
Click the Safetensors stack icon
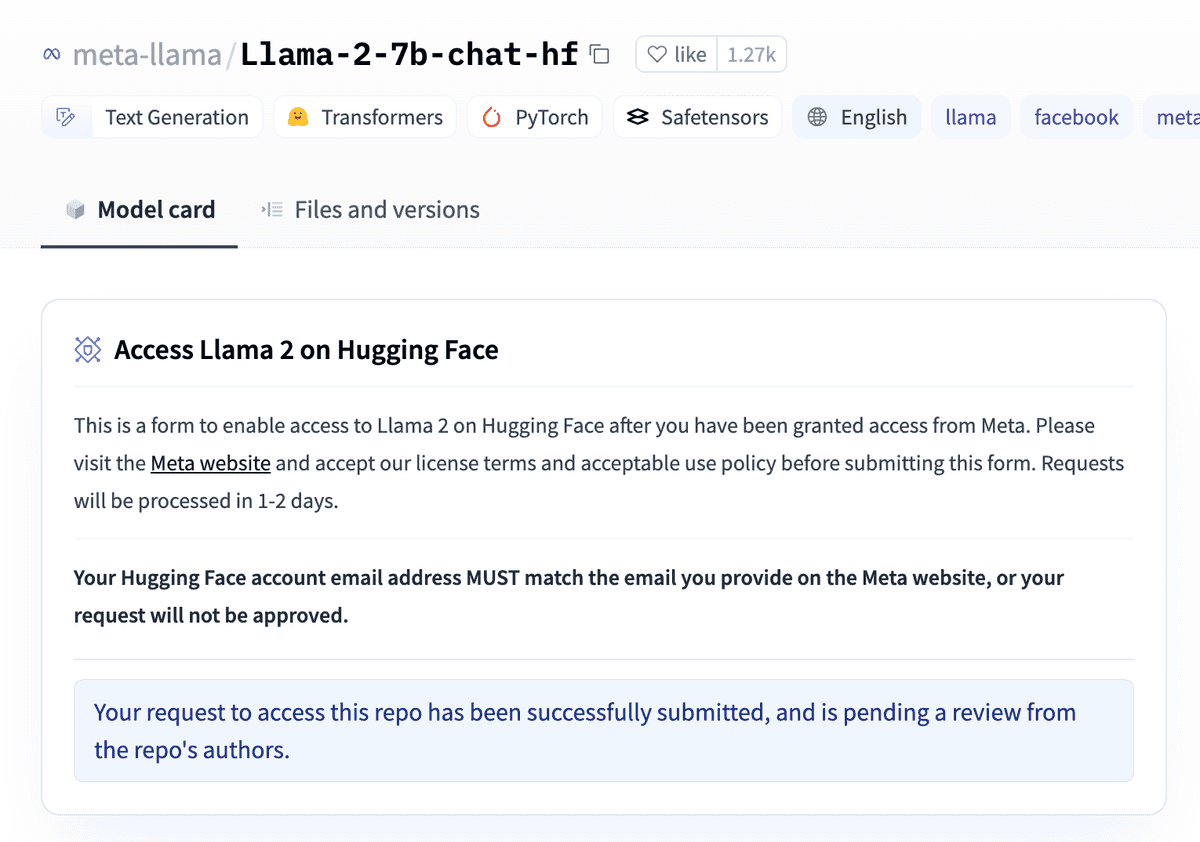pyautogui.click(x=637, y=117)
